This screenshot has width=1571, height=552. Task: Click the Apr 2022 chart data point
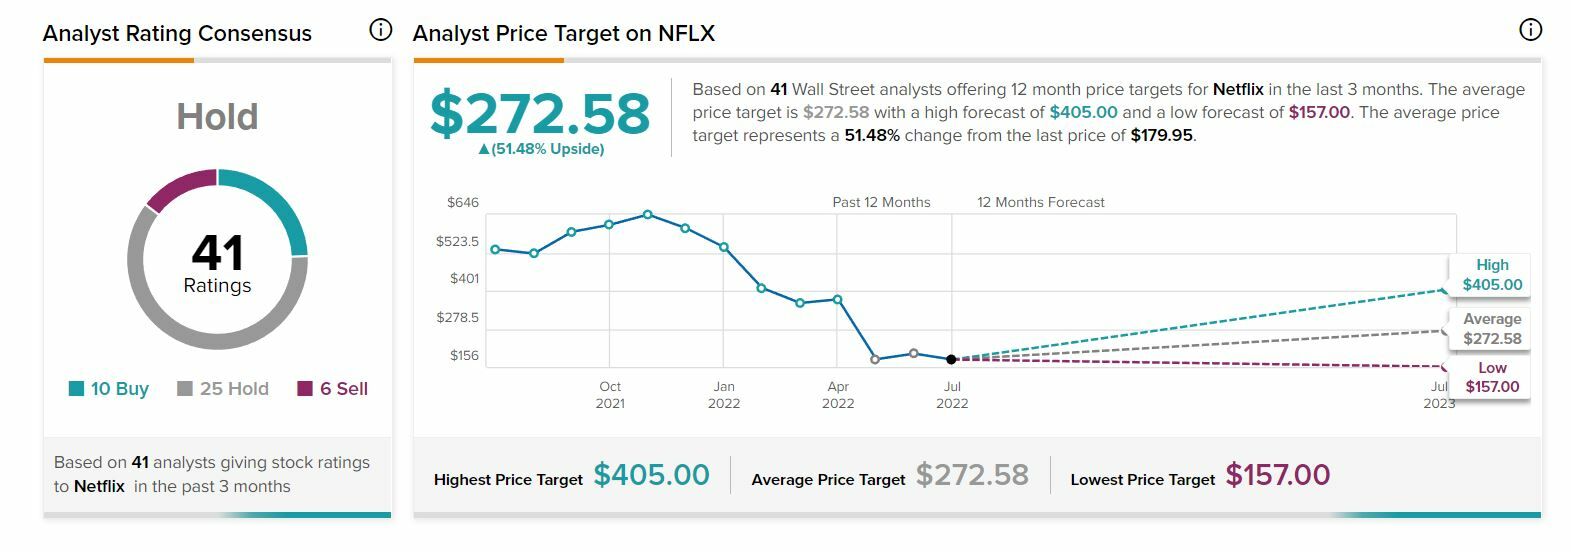pos(837,299)
